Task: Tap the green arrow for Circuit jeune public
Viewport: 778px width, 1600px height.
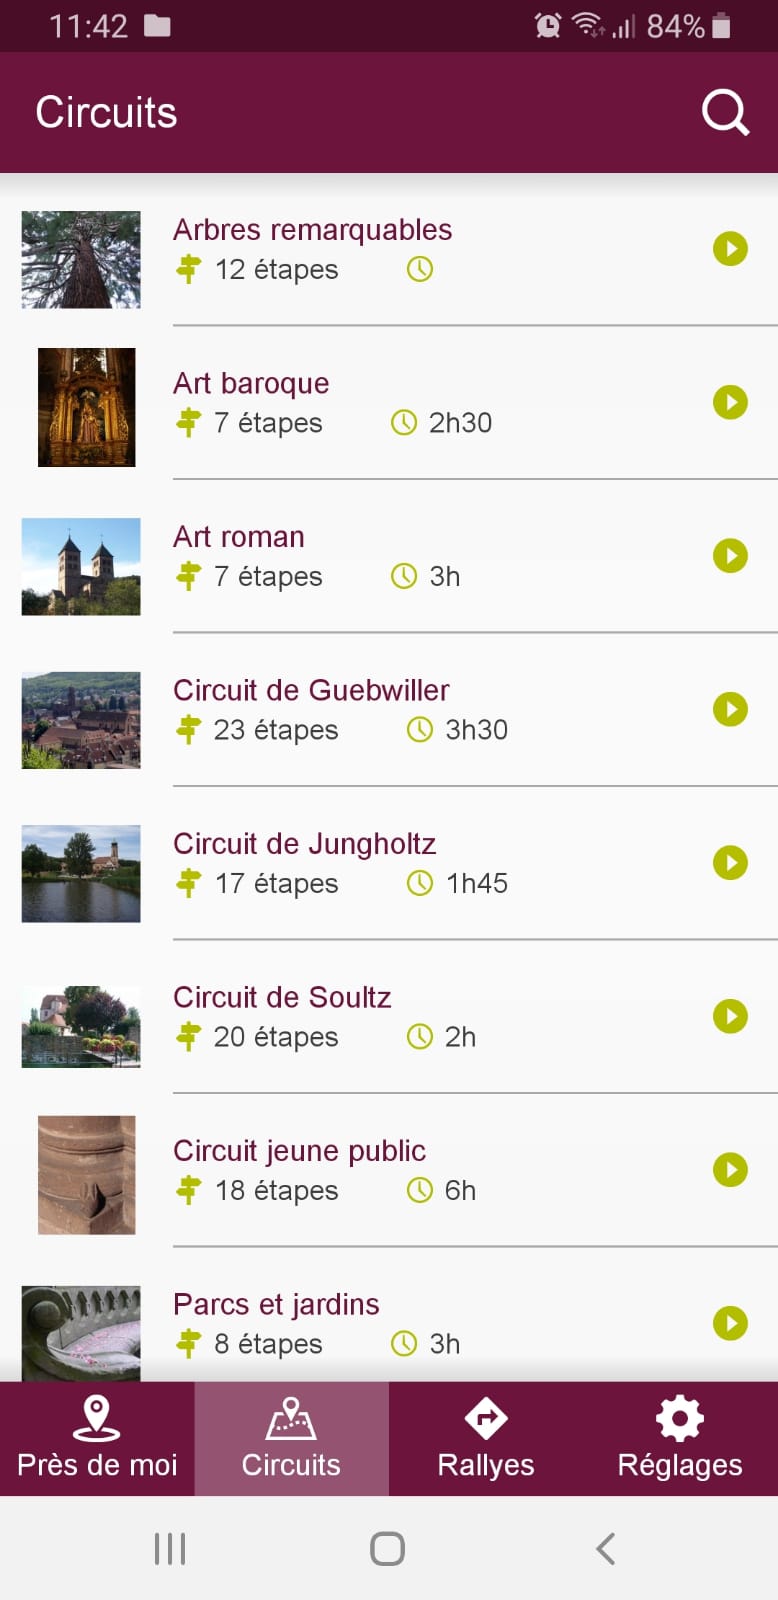Action: [730, 1169]
